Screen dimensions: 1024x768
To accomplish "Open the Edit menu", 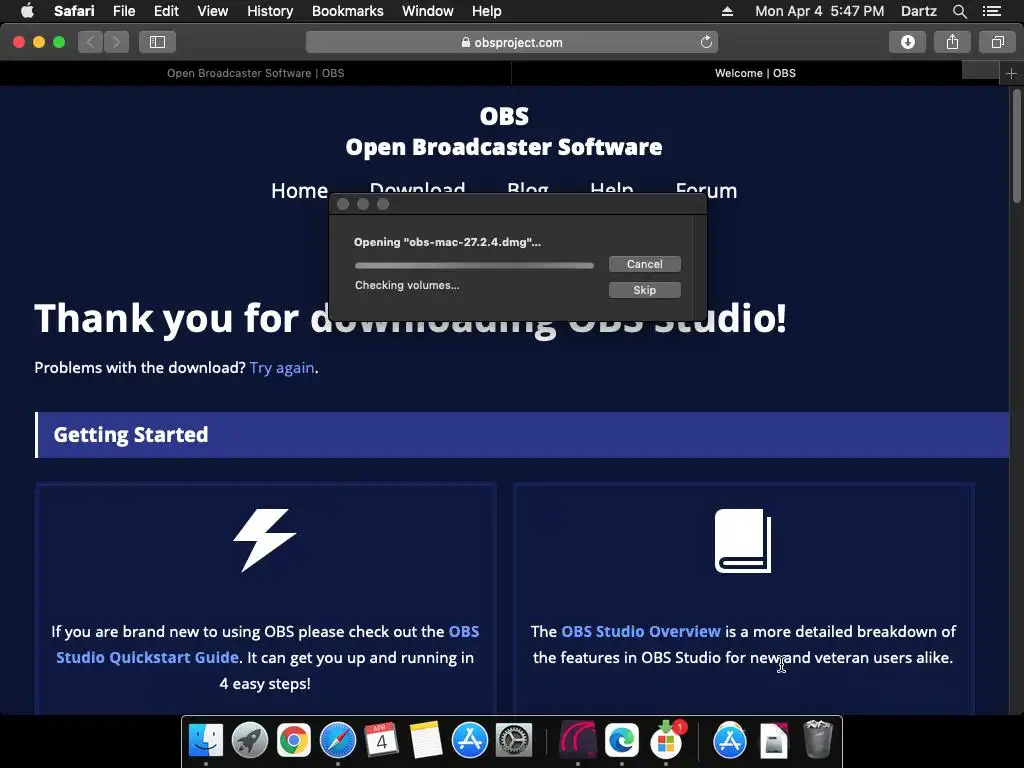I will click(x=166, y=11).
